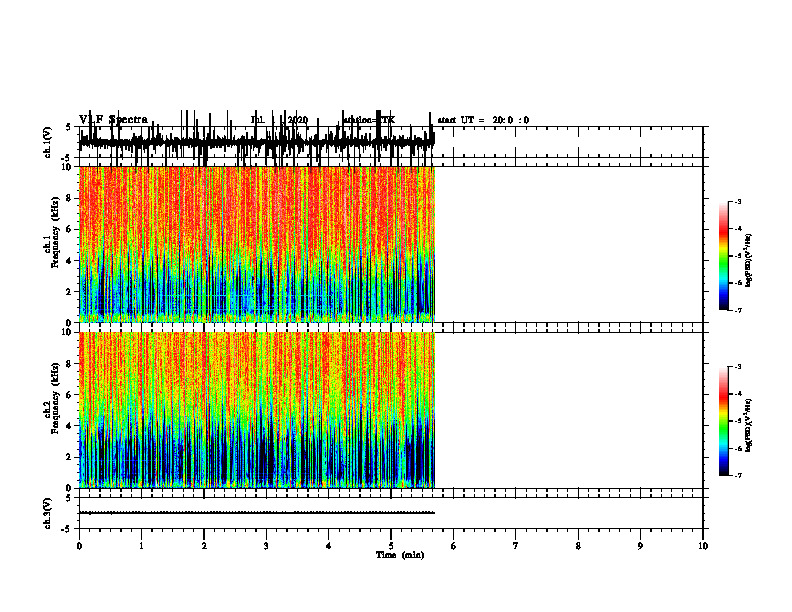This screenshot has width=792, height=612.
Task: Click the '-5' tick on ch.3(V) axis
Action: 67,529
